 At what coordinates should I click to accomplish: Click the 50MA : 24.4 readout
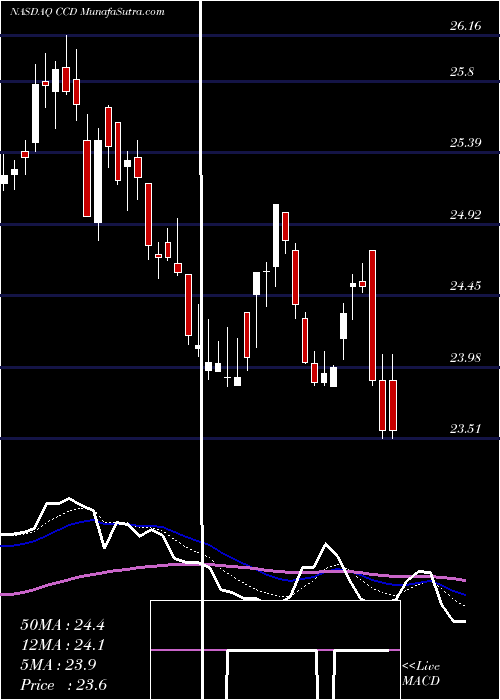point(62,625)
